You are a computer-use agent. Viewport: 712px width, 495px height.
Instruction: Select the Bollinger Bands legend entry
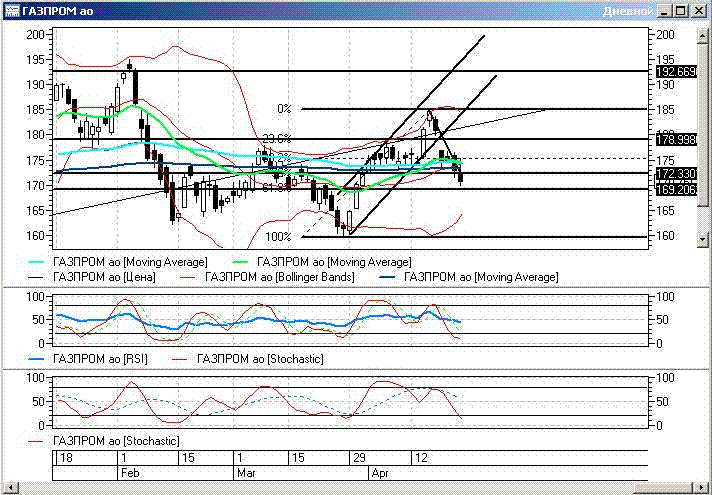[268, 277]
